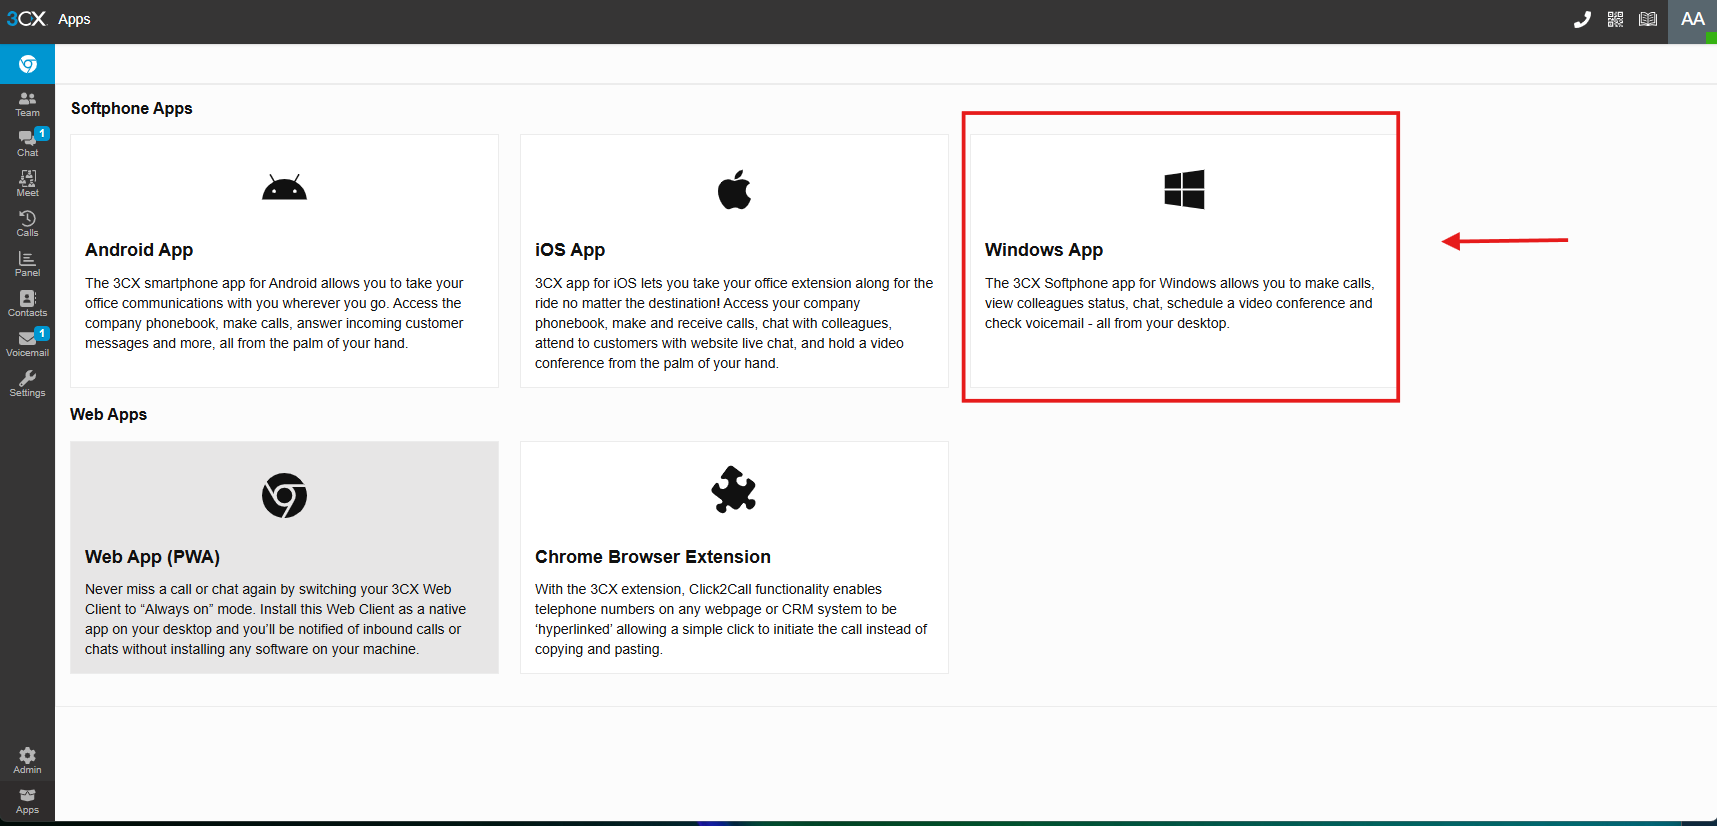Open the Chat section
1717x826 pixels.
(x=27, y=144)
